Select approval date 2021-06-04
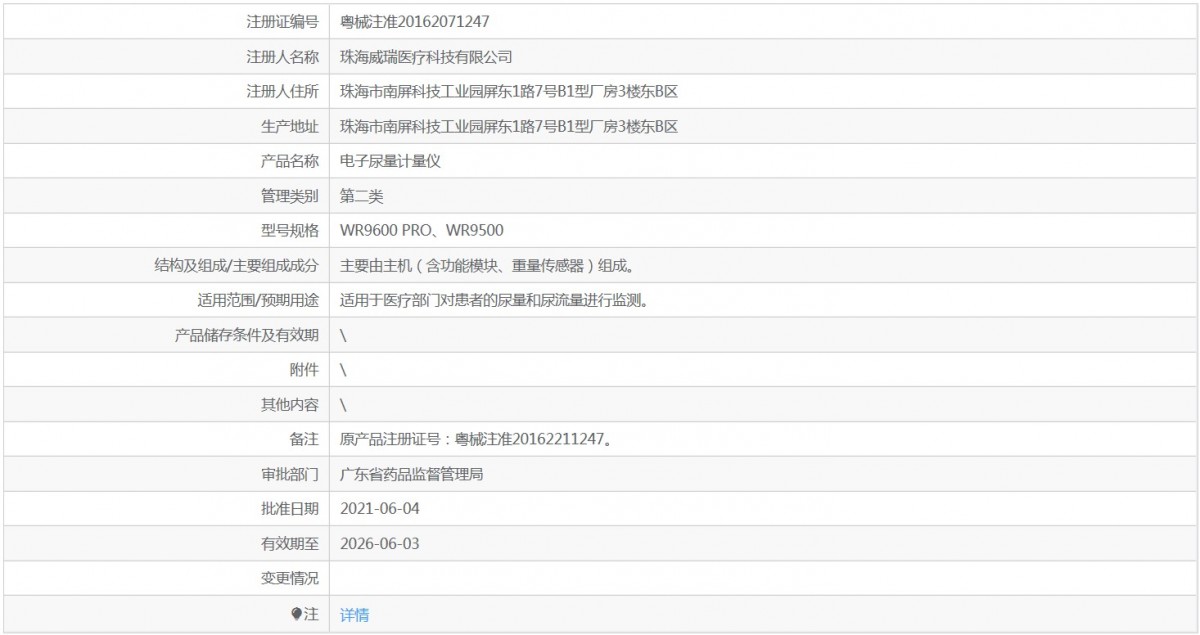The width and height of the screenshot is (1200, 635). (x=380, y=509)
